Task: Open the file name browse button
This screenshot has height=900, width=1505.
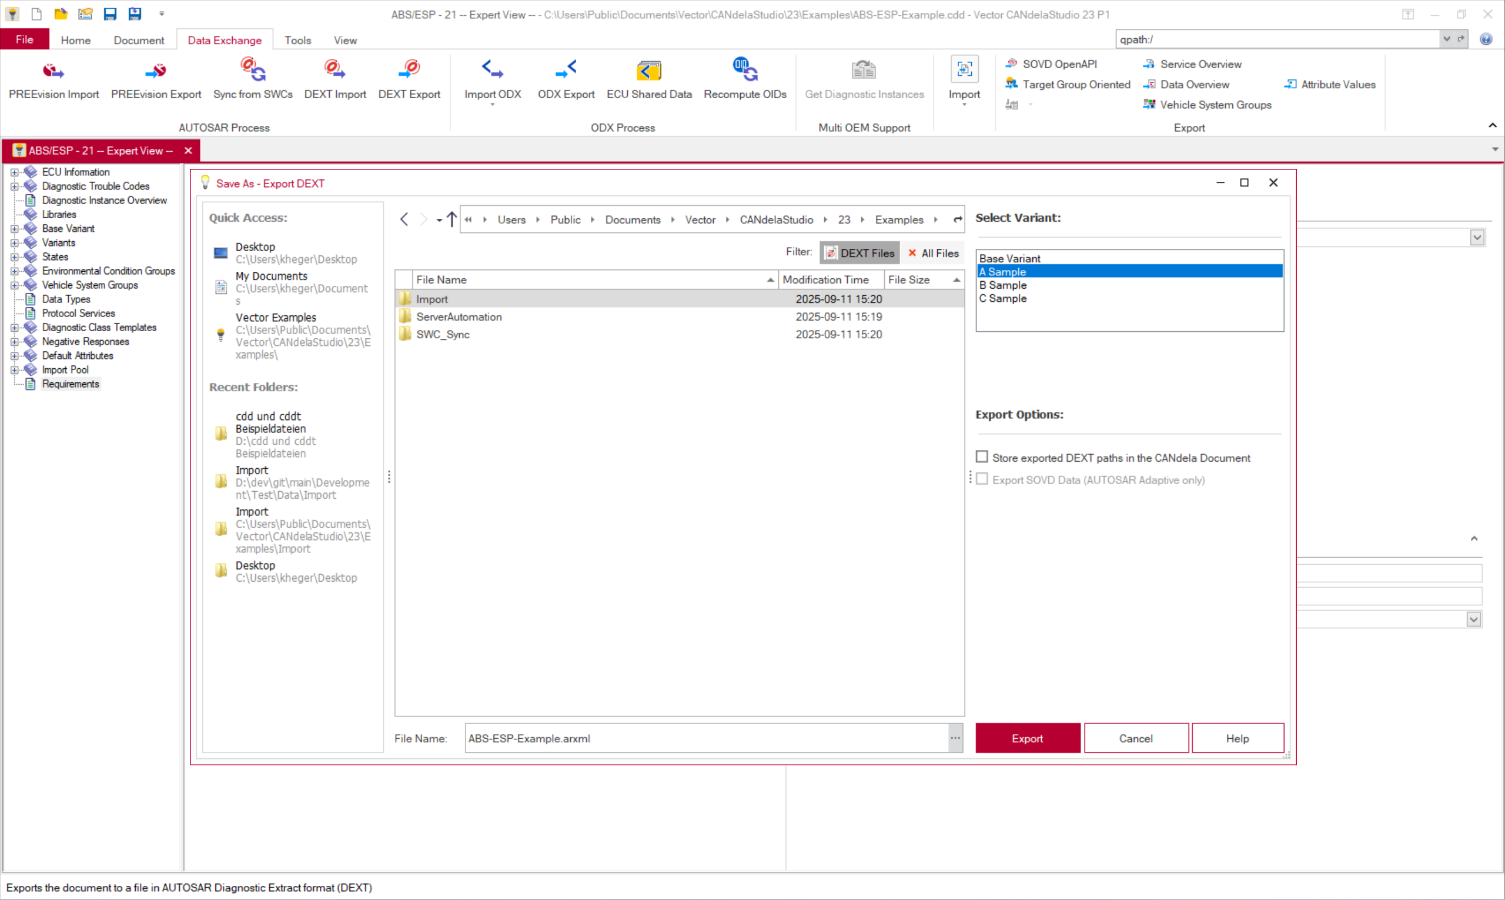Action: (x=955, y=738)
